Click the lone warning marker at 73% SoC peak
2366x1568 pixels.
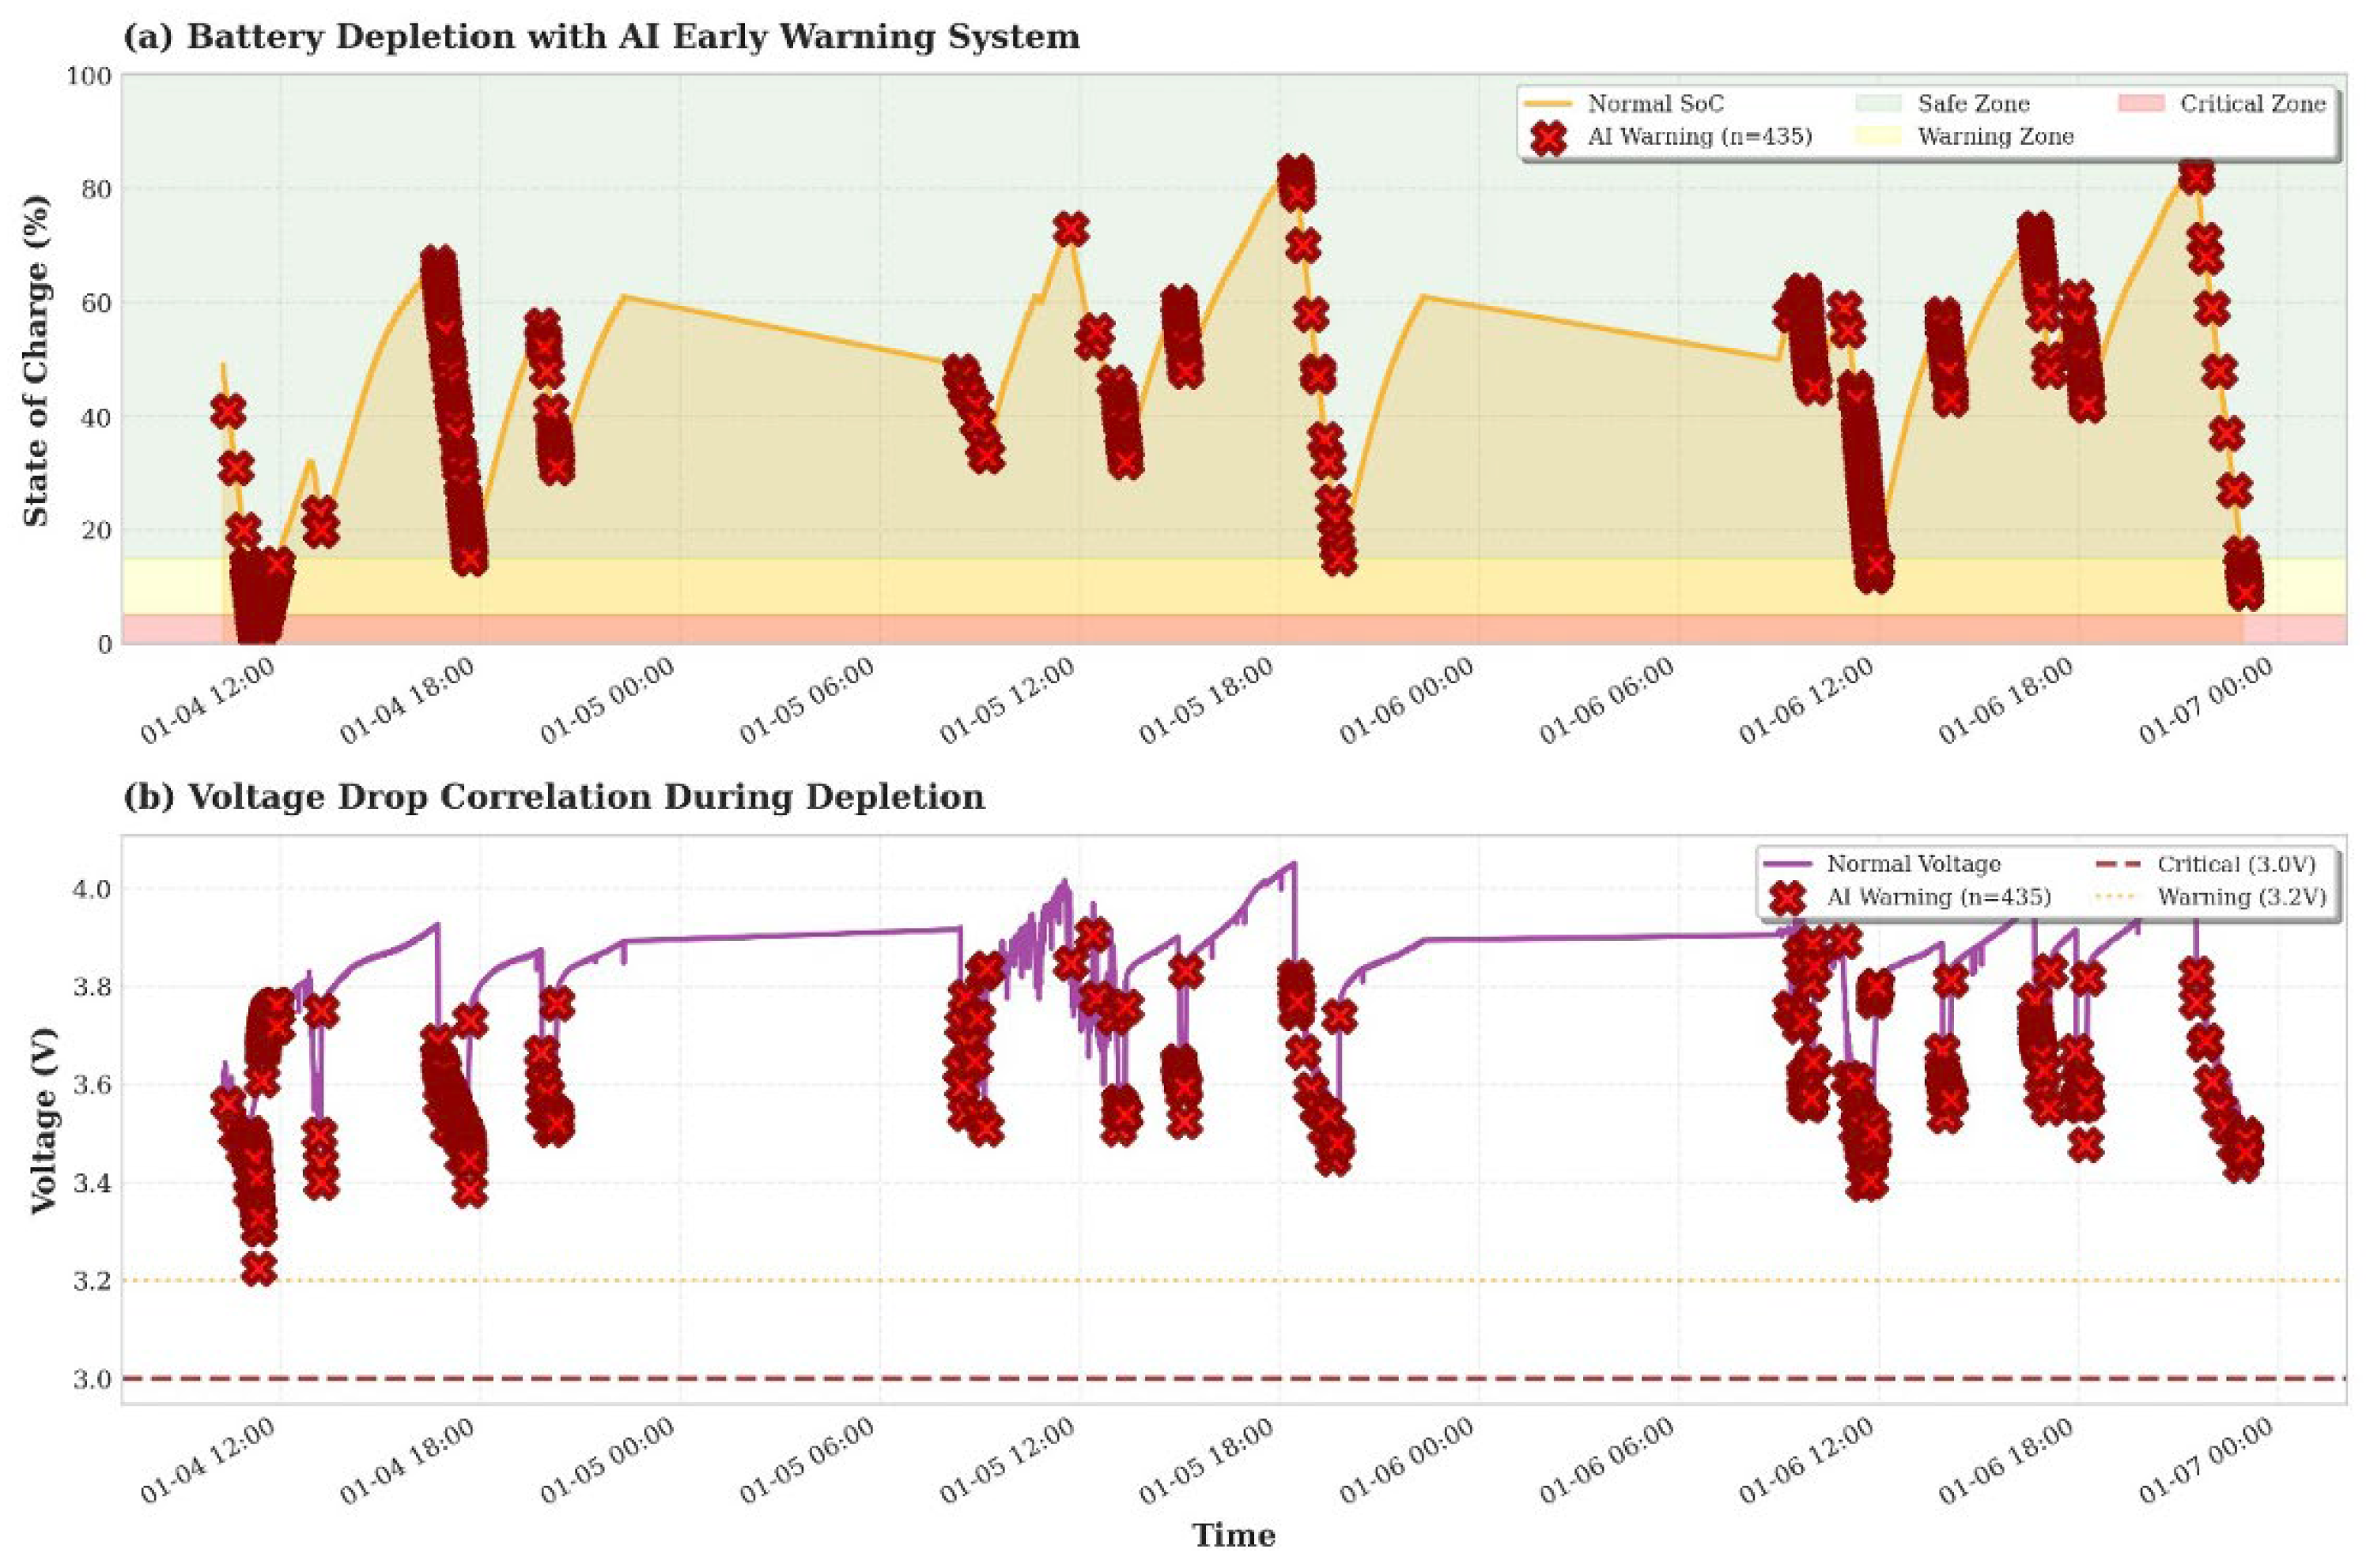tap(1071, 230)
